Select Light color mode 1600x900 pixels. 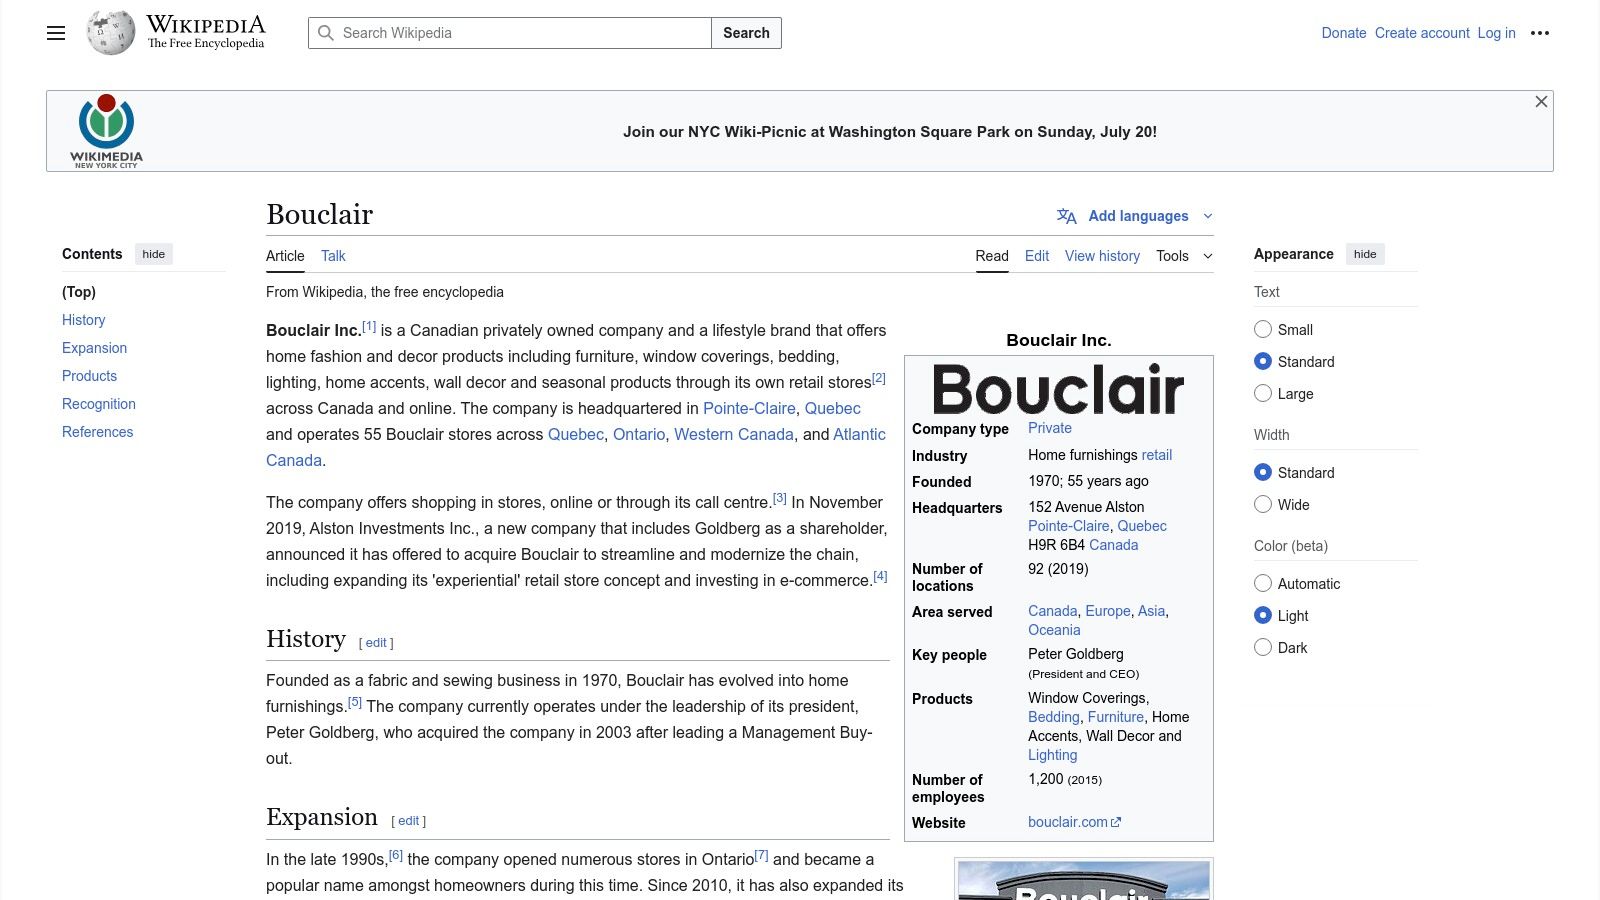click(1263, 615)
